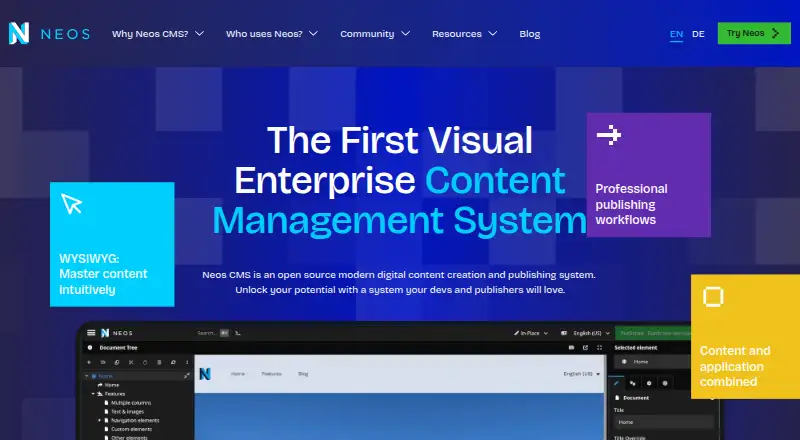
Task: Click the Document section header in inspector
Action: coord(636,398)
